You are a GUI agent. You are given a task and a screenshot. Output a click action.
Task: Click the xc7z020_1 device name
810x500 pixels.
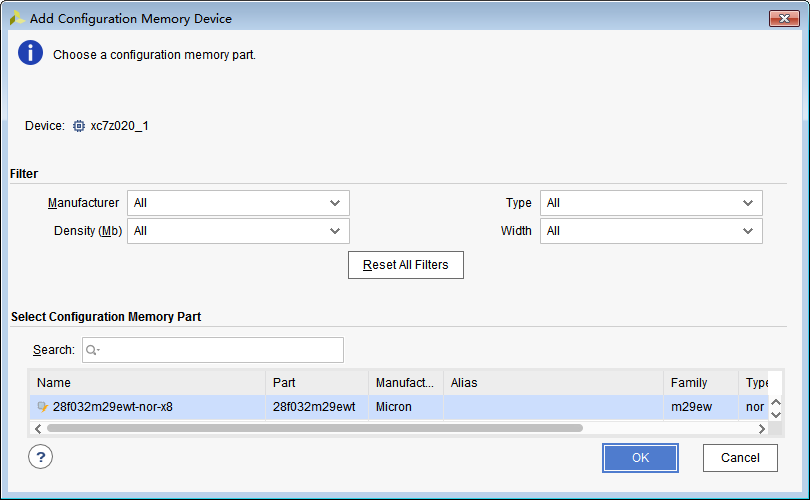[119, 126]
